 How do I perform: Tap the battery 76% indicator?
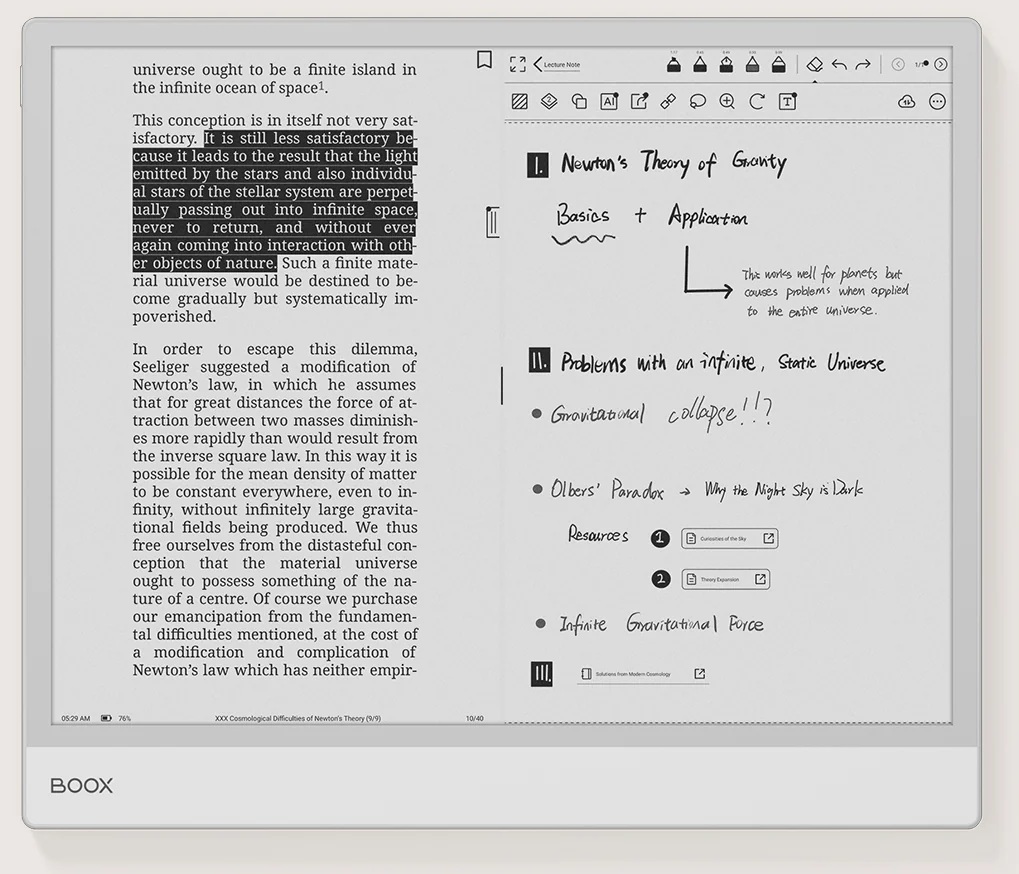click(116, 718)
